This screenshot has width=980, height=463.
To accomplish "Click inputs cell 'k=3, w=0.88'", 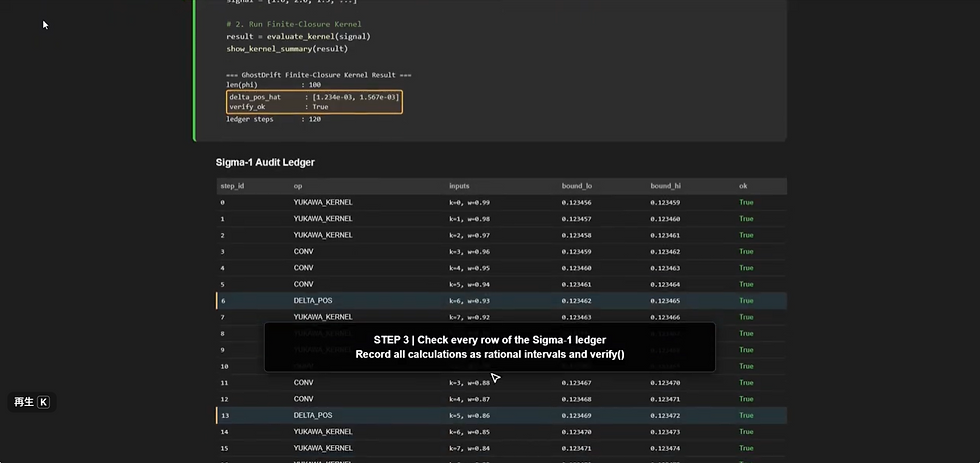I will 469,382.
